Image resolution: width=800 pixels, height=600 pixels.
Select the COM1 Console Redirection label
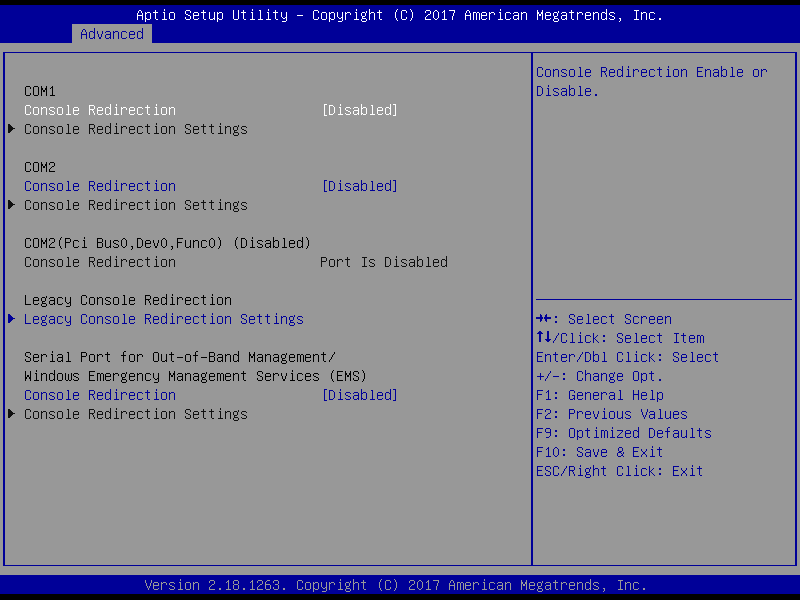coord(100,110)
